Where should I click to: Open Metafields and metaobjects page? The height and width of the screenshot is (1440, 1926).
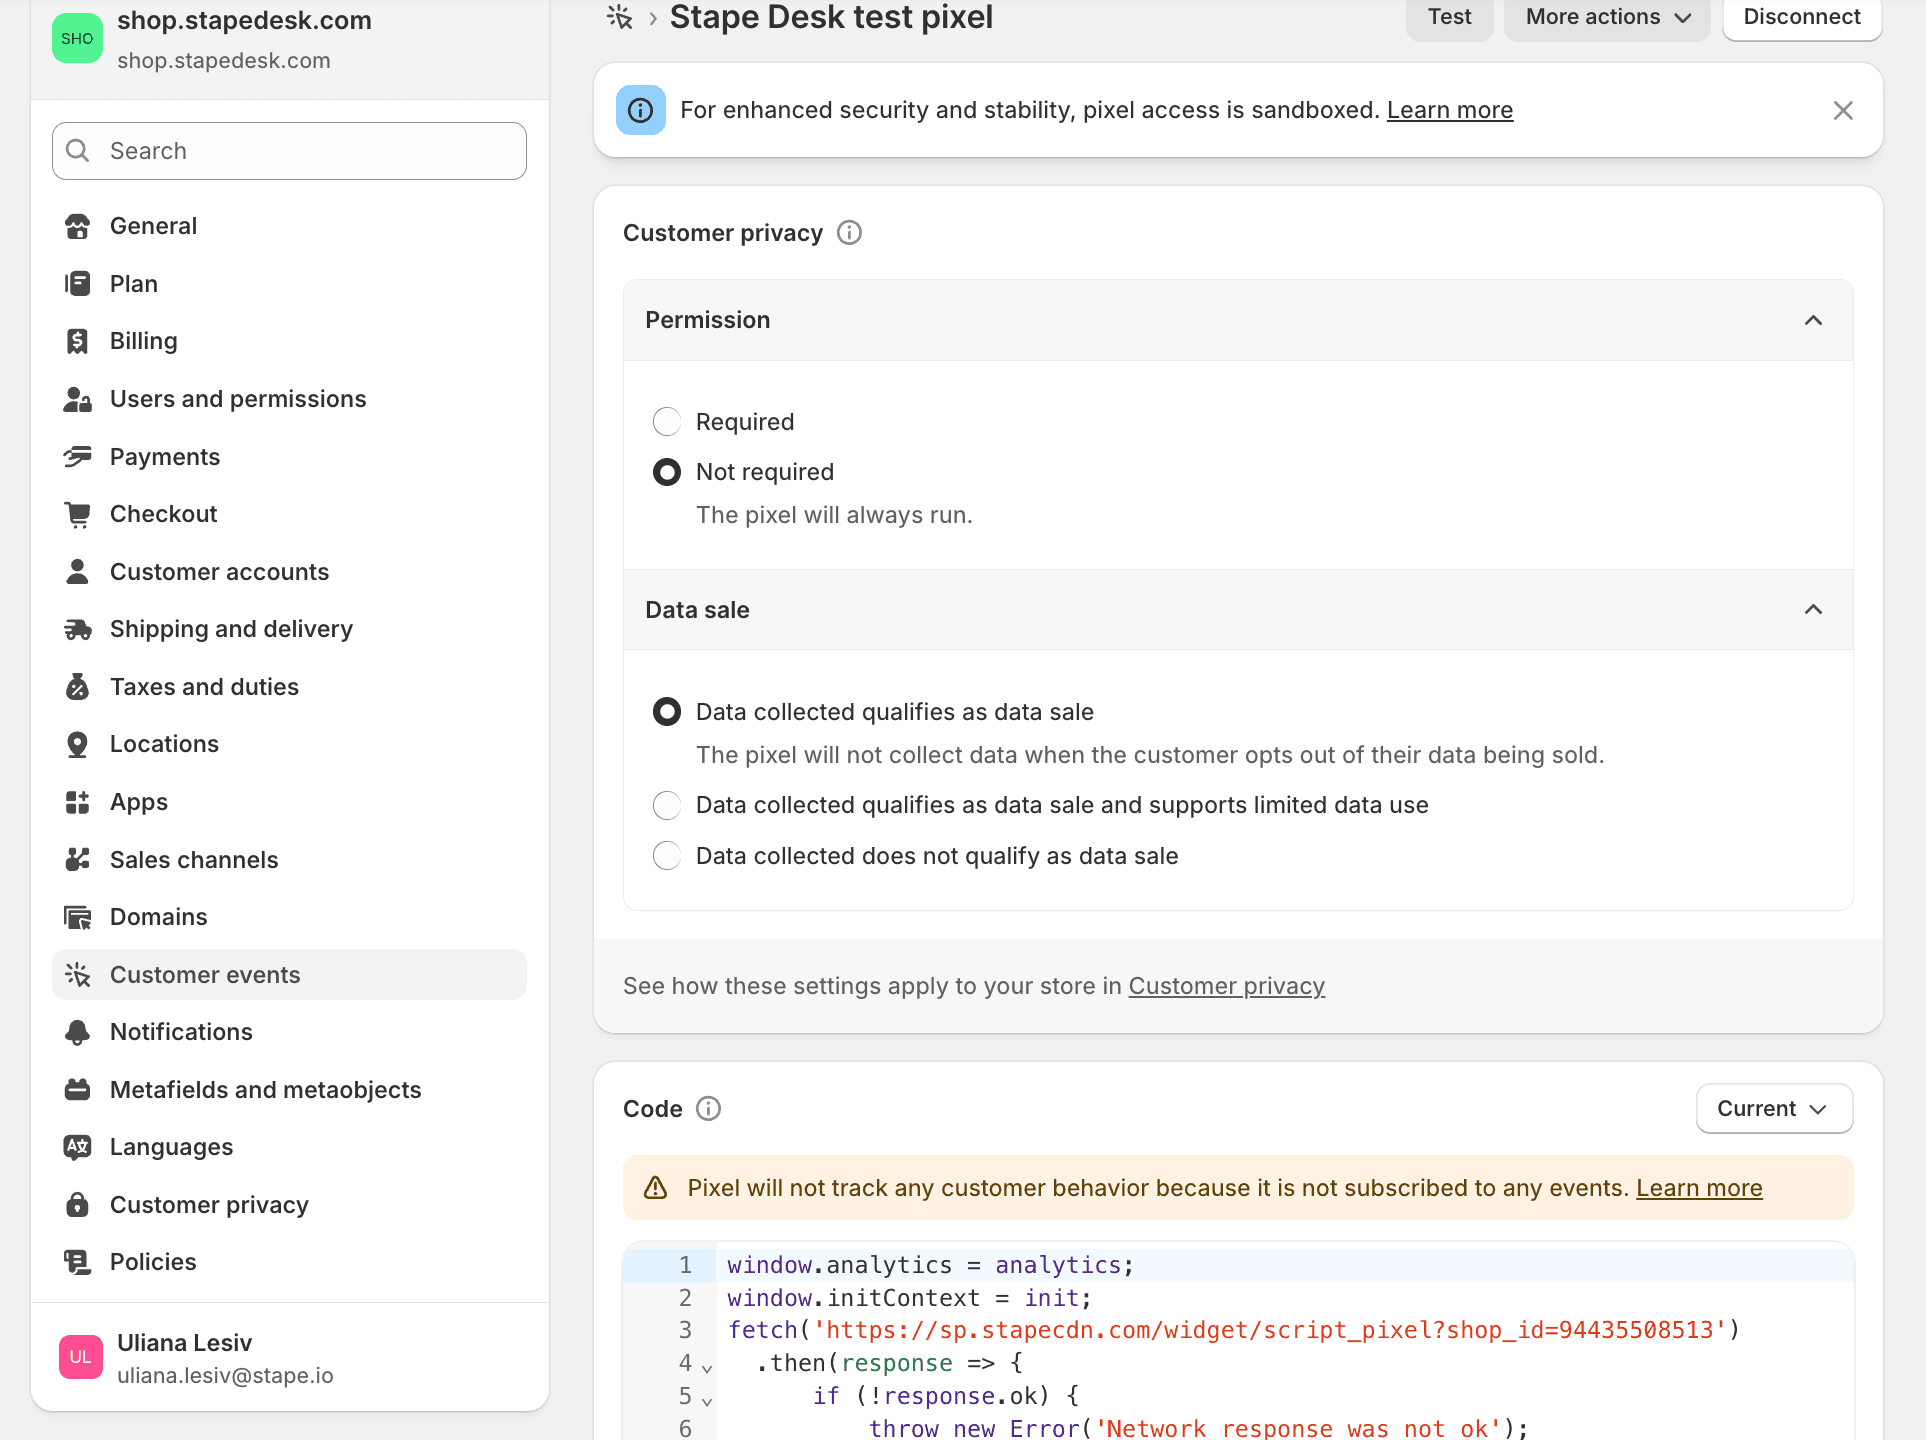point(289,1090)
